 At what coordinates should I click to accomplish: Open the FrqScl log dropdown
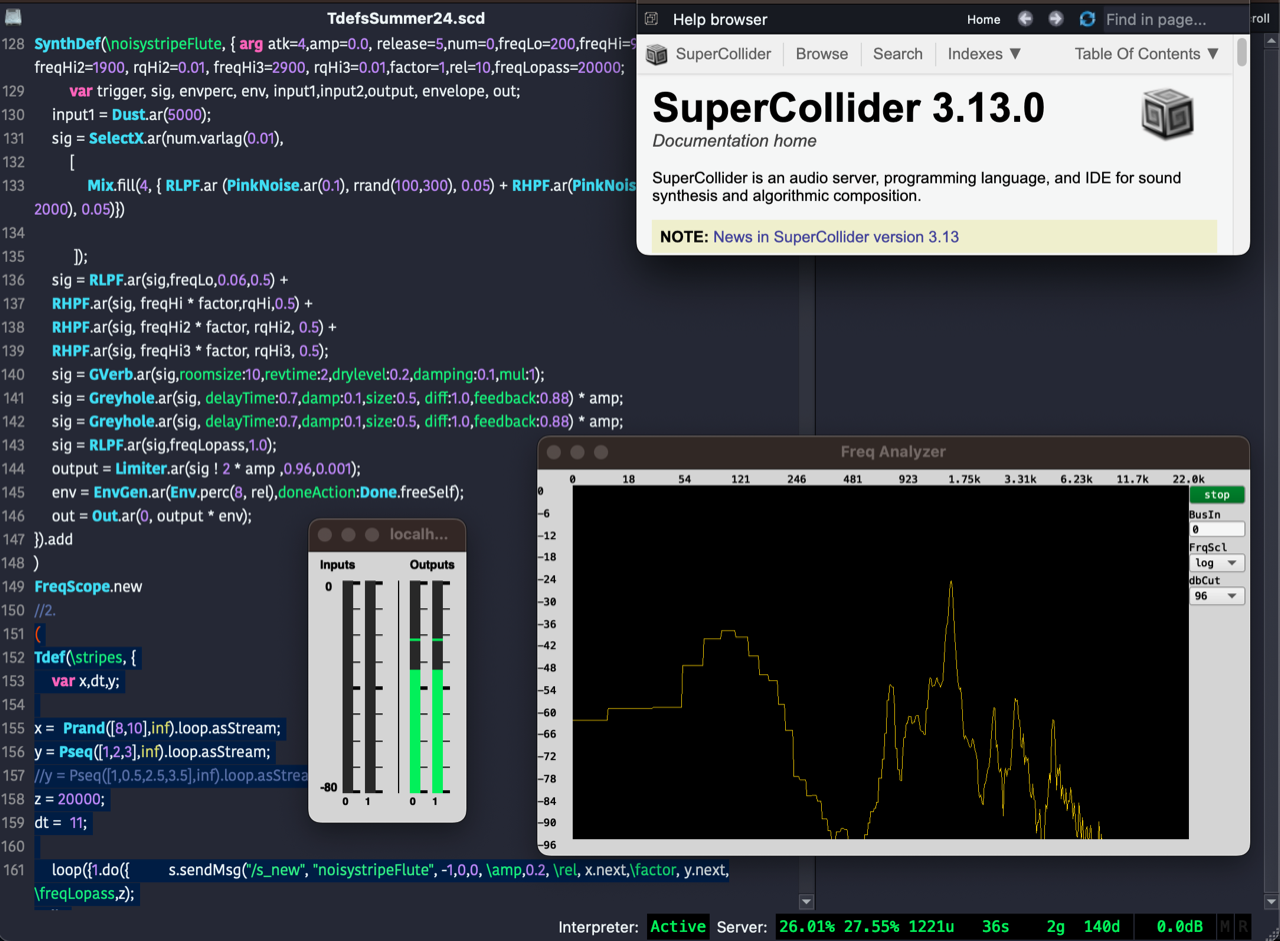tap(1216, 563)
